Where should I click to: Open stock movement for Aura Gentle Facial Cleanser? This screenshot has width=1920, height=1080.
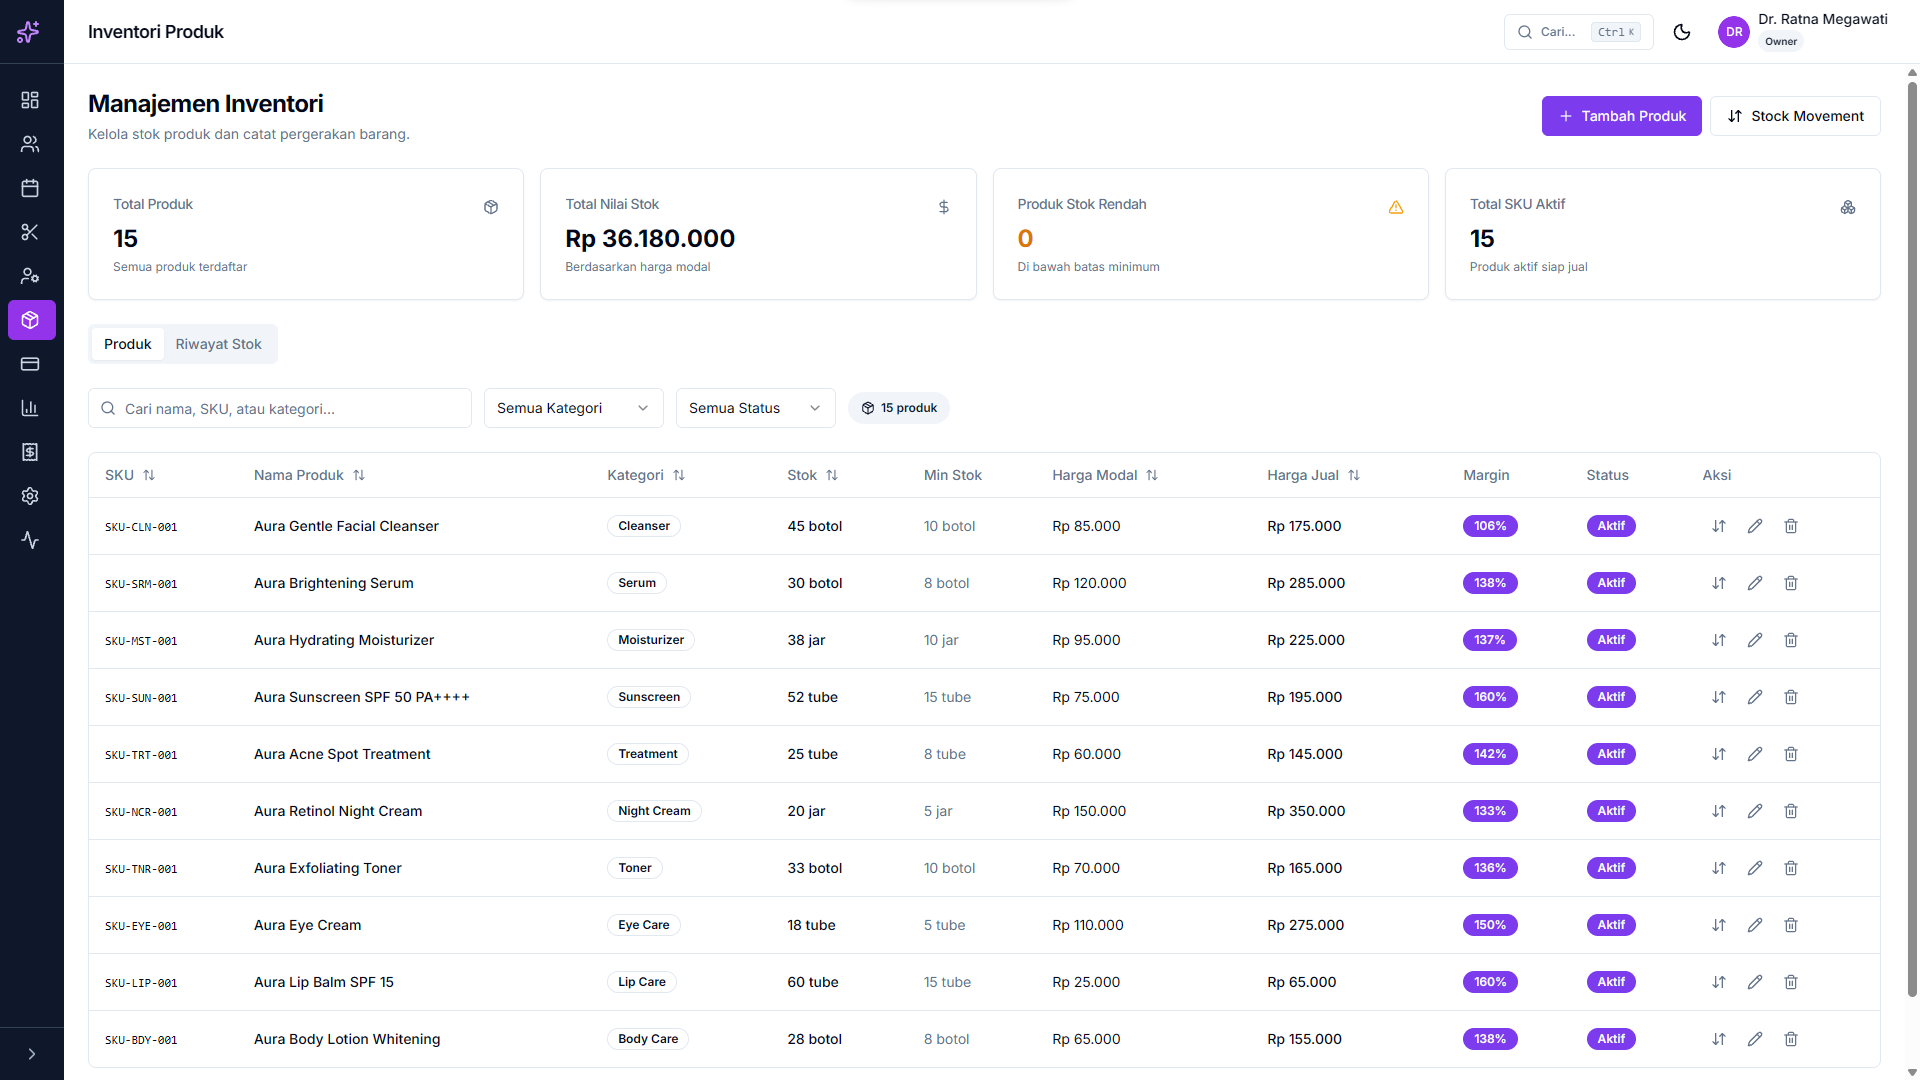tap(1719, 526)
